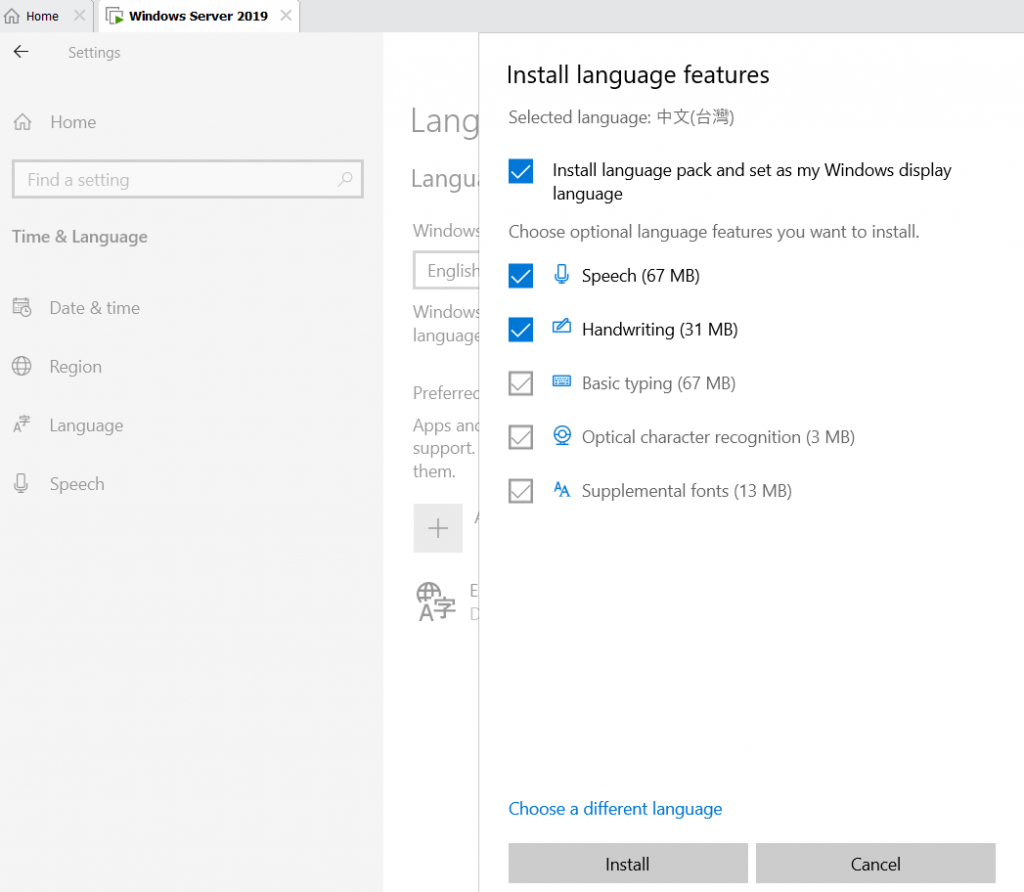Image resolution: width=1024 pixels, height=892 pixels.
Task: Click the Windows Server 2019 VM tab icon
Action: click(115, 16)
